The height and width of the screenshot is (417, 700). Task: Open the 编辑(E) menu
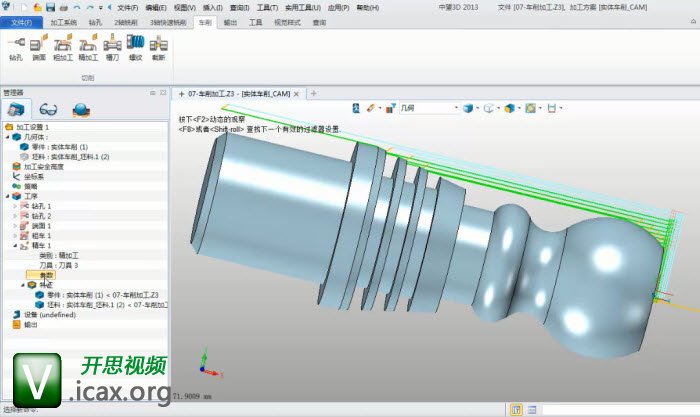tap(155, 7)
